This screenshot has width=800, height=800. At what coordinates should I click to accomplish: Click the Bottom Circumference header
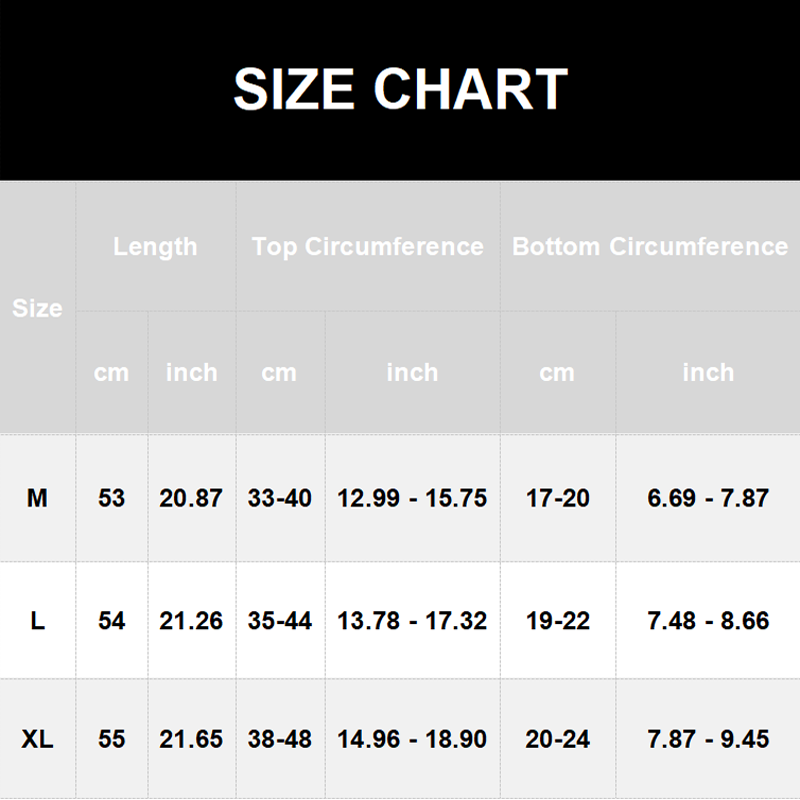pyautogui.click(x=650, y=247)
